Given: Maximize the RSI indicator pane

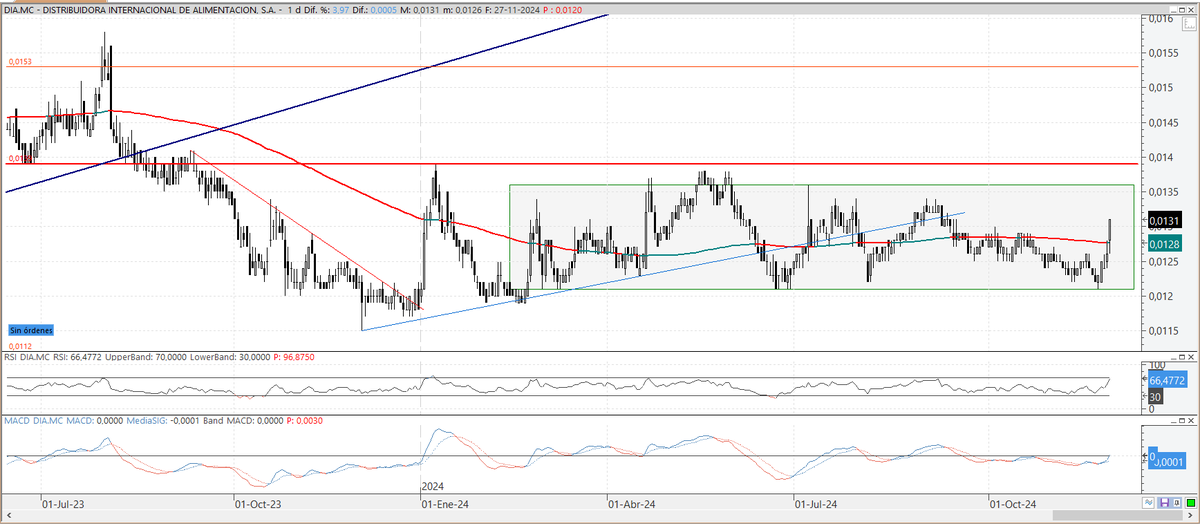Looking at the screenshot, I should point(1182,357).
